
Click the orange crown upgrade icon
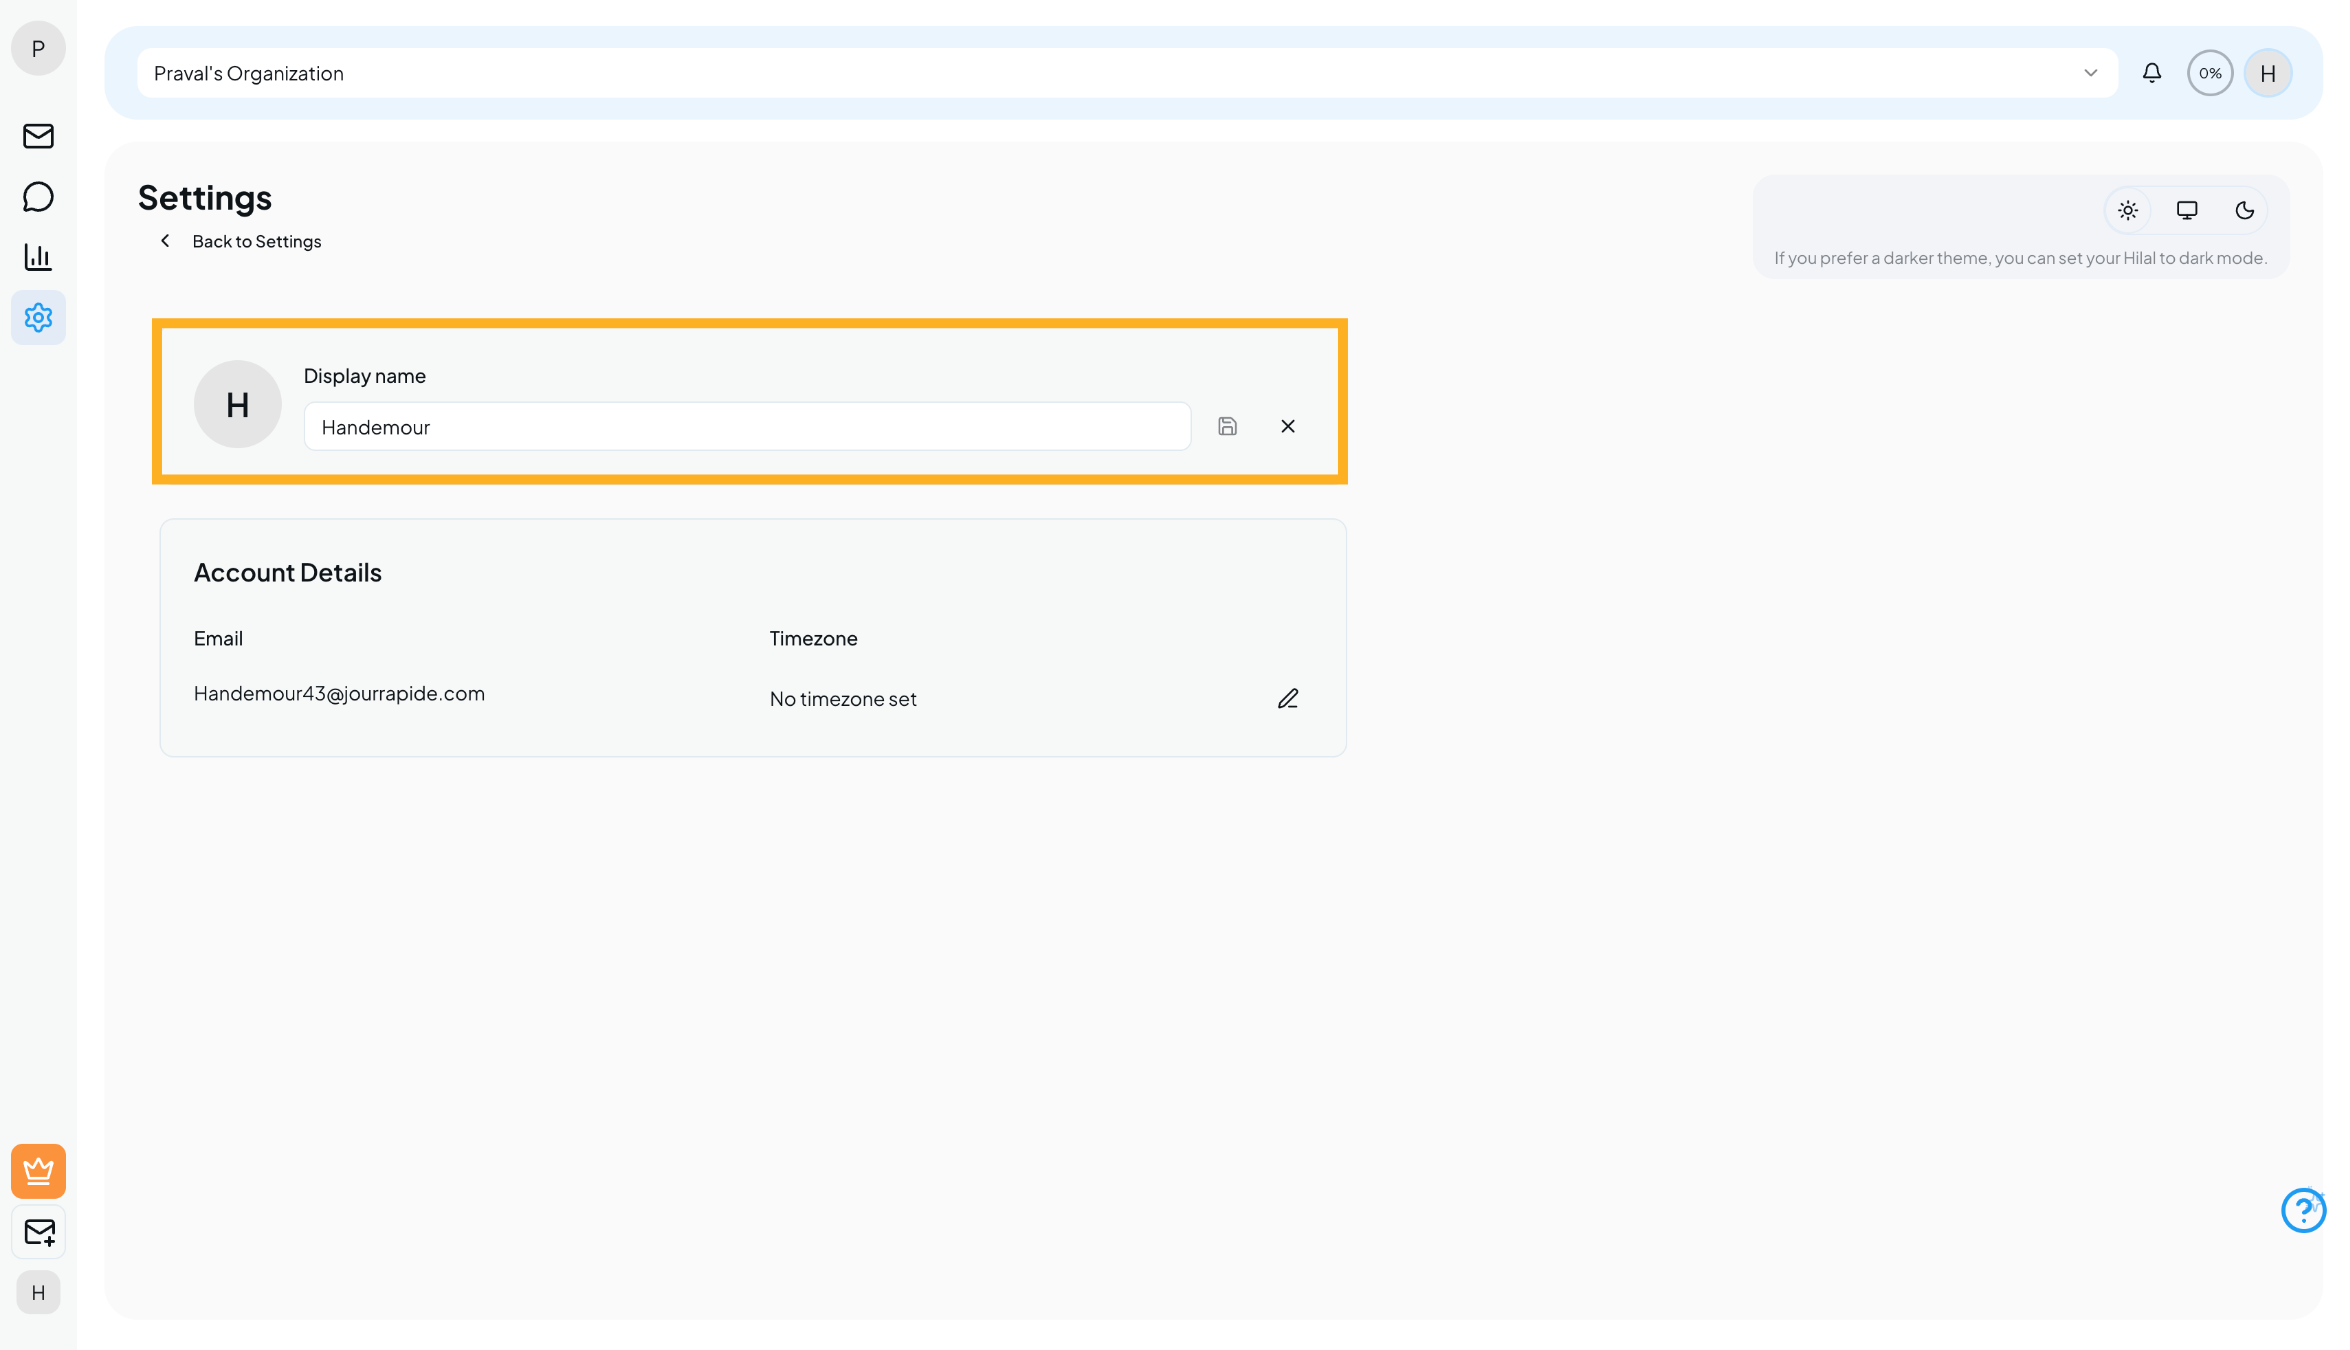click(x=38, y=1171)
